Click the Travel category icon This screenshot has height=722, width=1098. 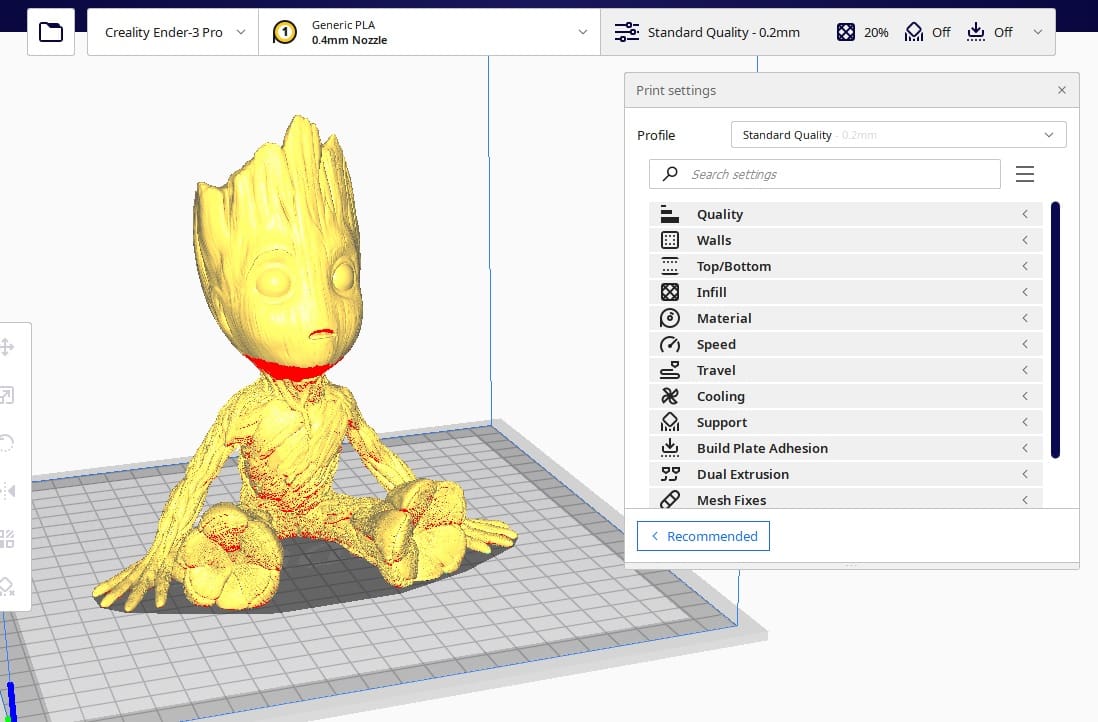[x=669, y=370]
